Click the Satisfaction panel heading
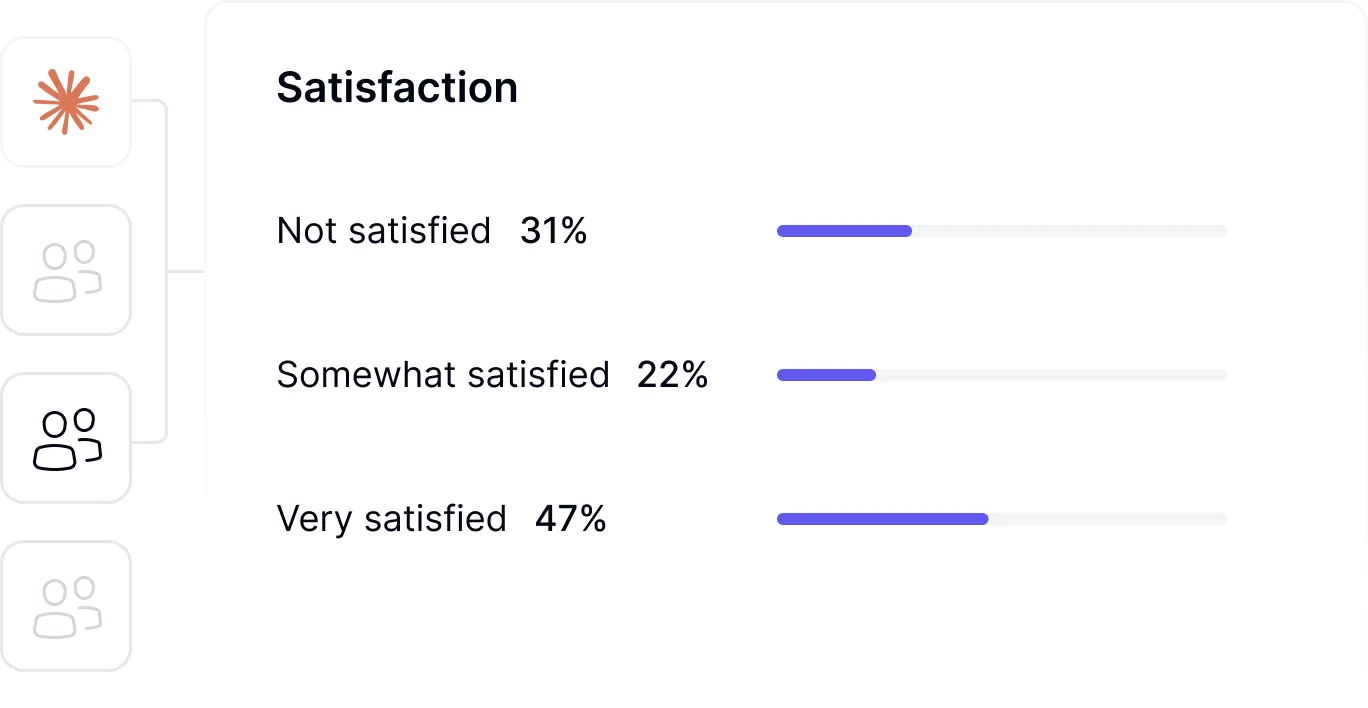The image size is (1368, 708). coord(397,88)
